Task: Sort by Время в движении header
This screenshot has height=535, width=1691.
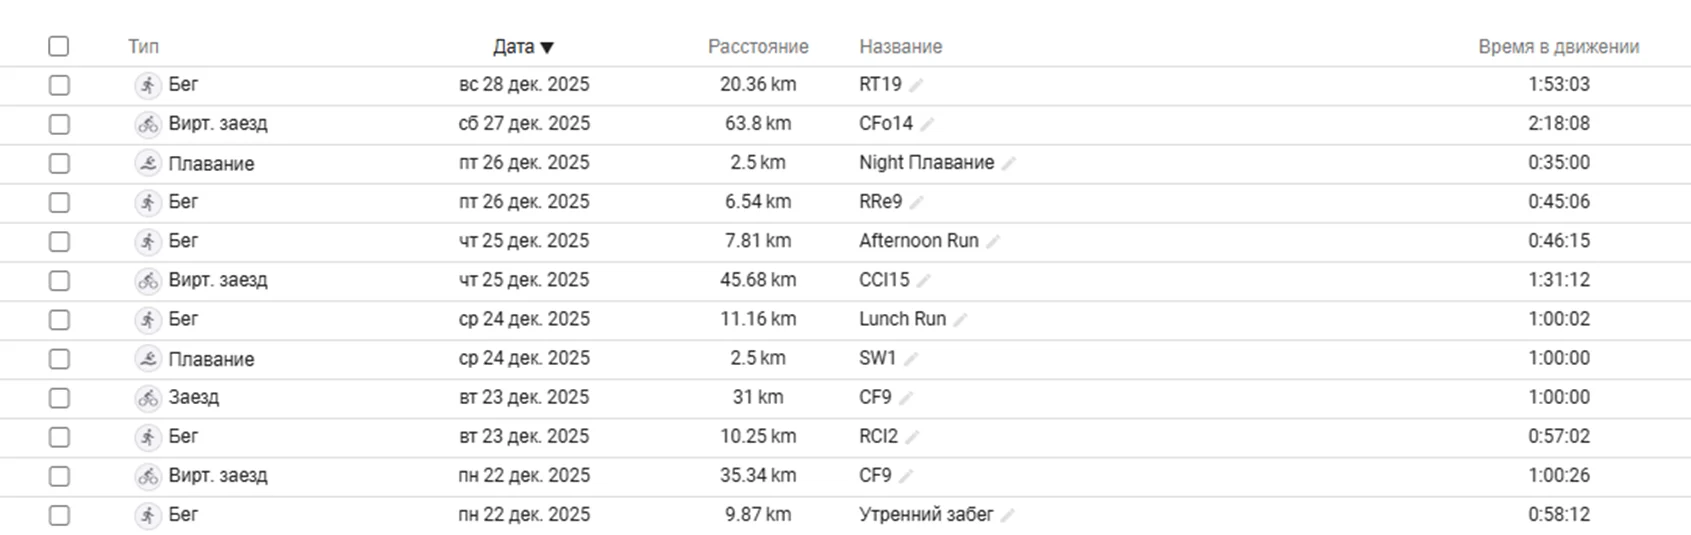Action: click(x=1558, y=47)
